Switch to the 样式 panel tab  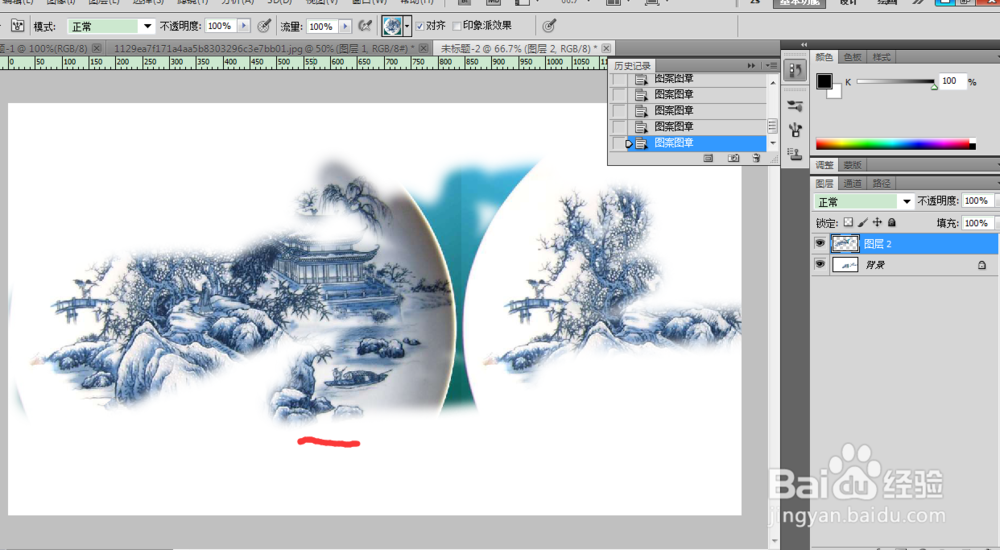tap(881, 57)
